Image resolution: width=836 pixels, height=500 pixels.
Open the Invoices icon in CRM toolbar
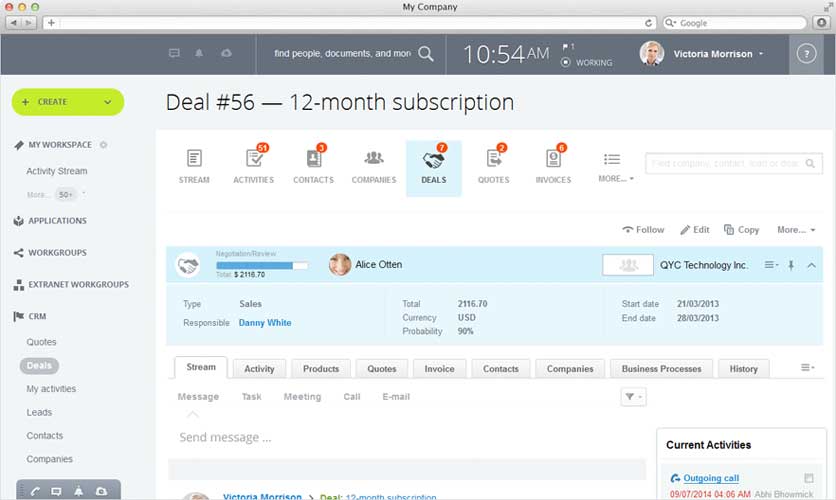553,160
